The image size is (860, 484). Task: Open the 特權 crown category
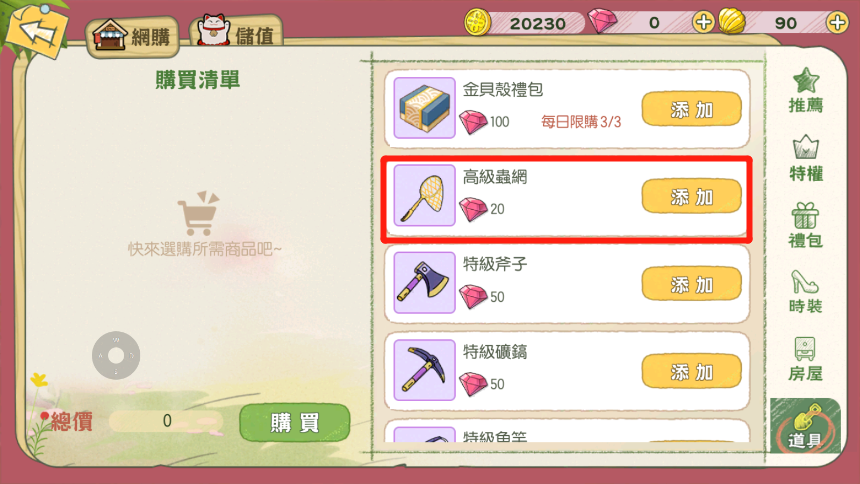806,158
